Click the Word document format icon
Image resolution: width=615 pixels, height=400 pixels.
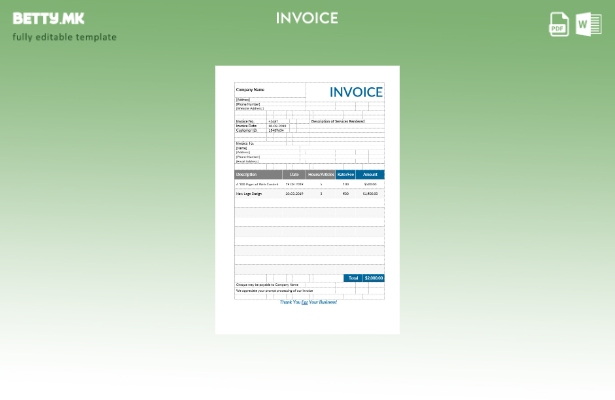[589, 24]
